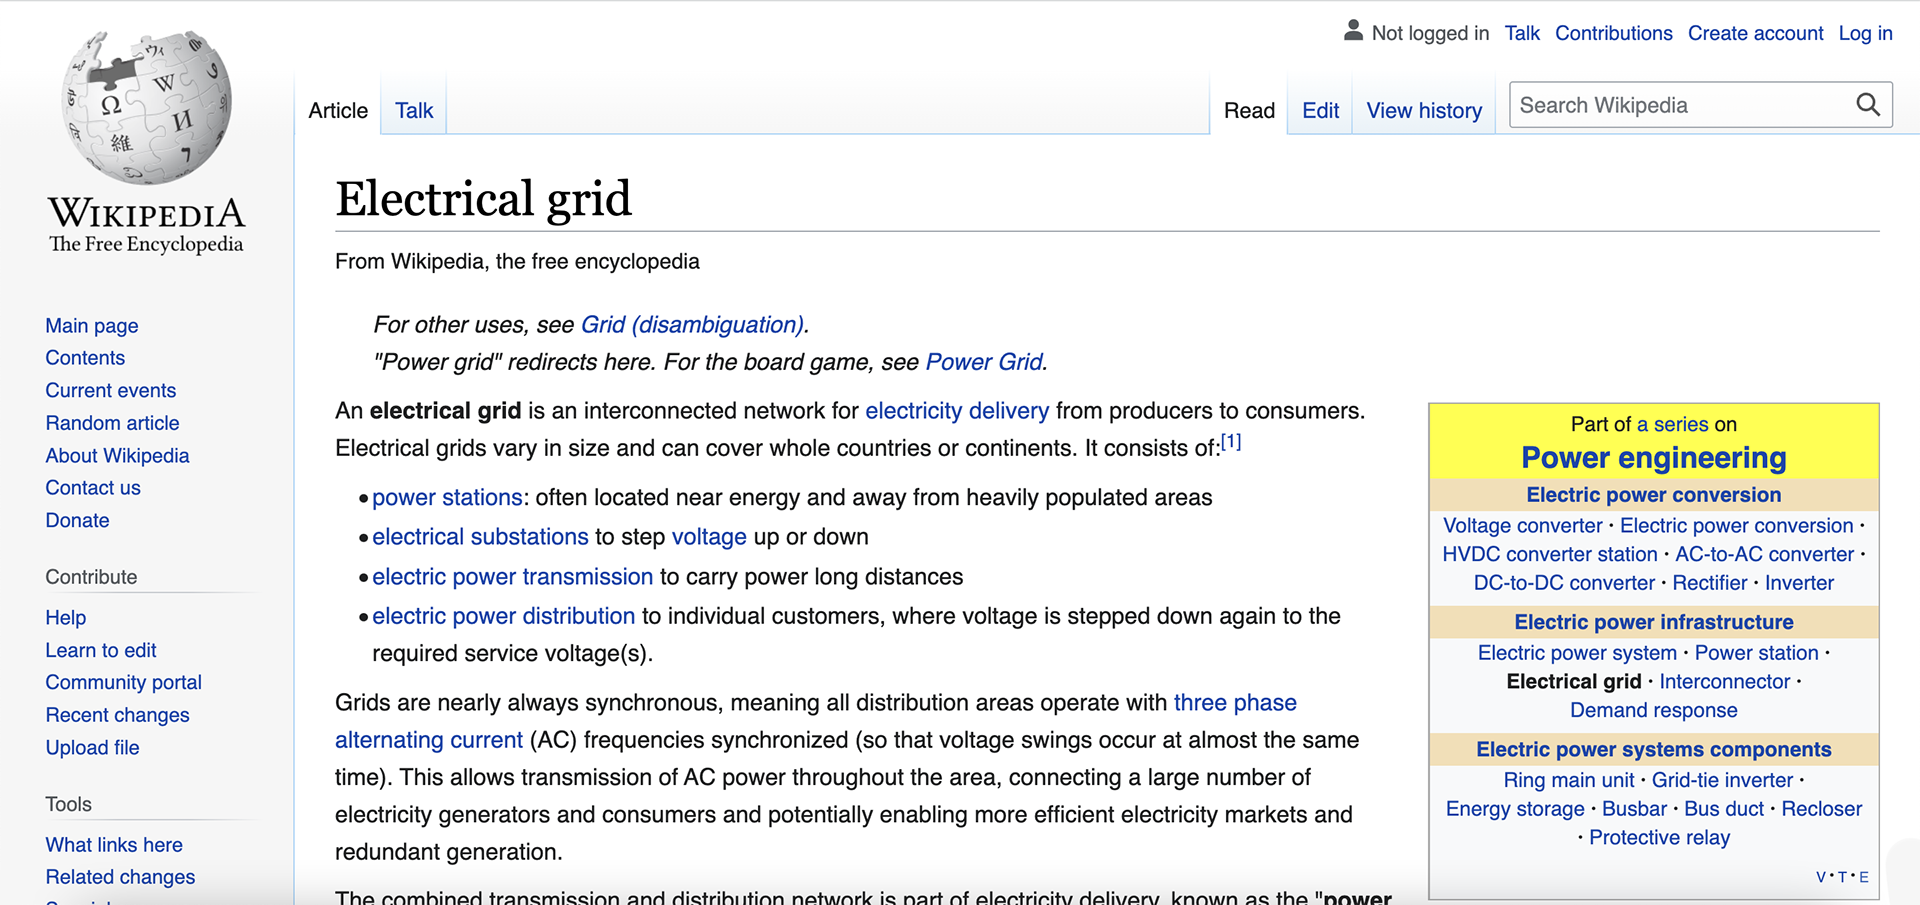This screenshot has width=1920, height=905.
Task: Click Random article in sidebar
Action: pos(112,422)
